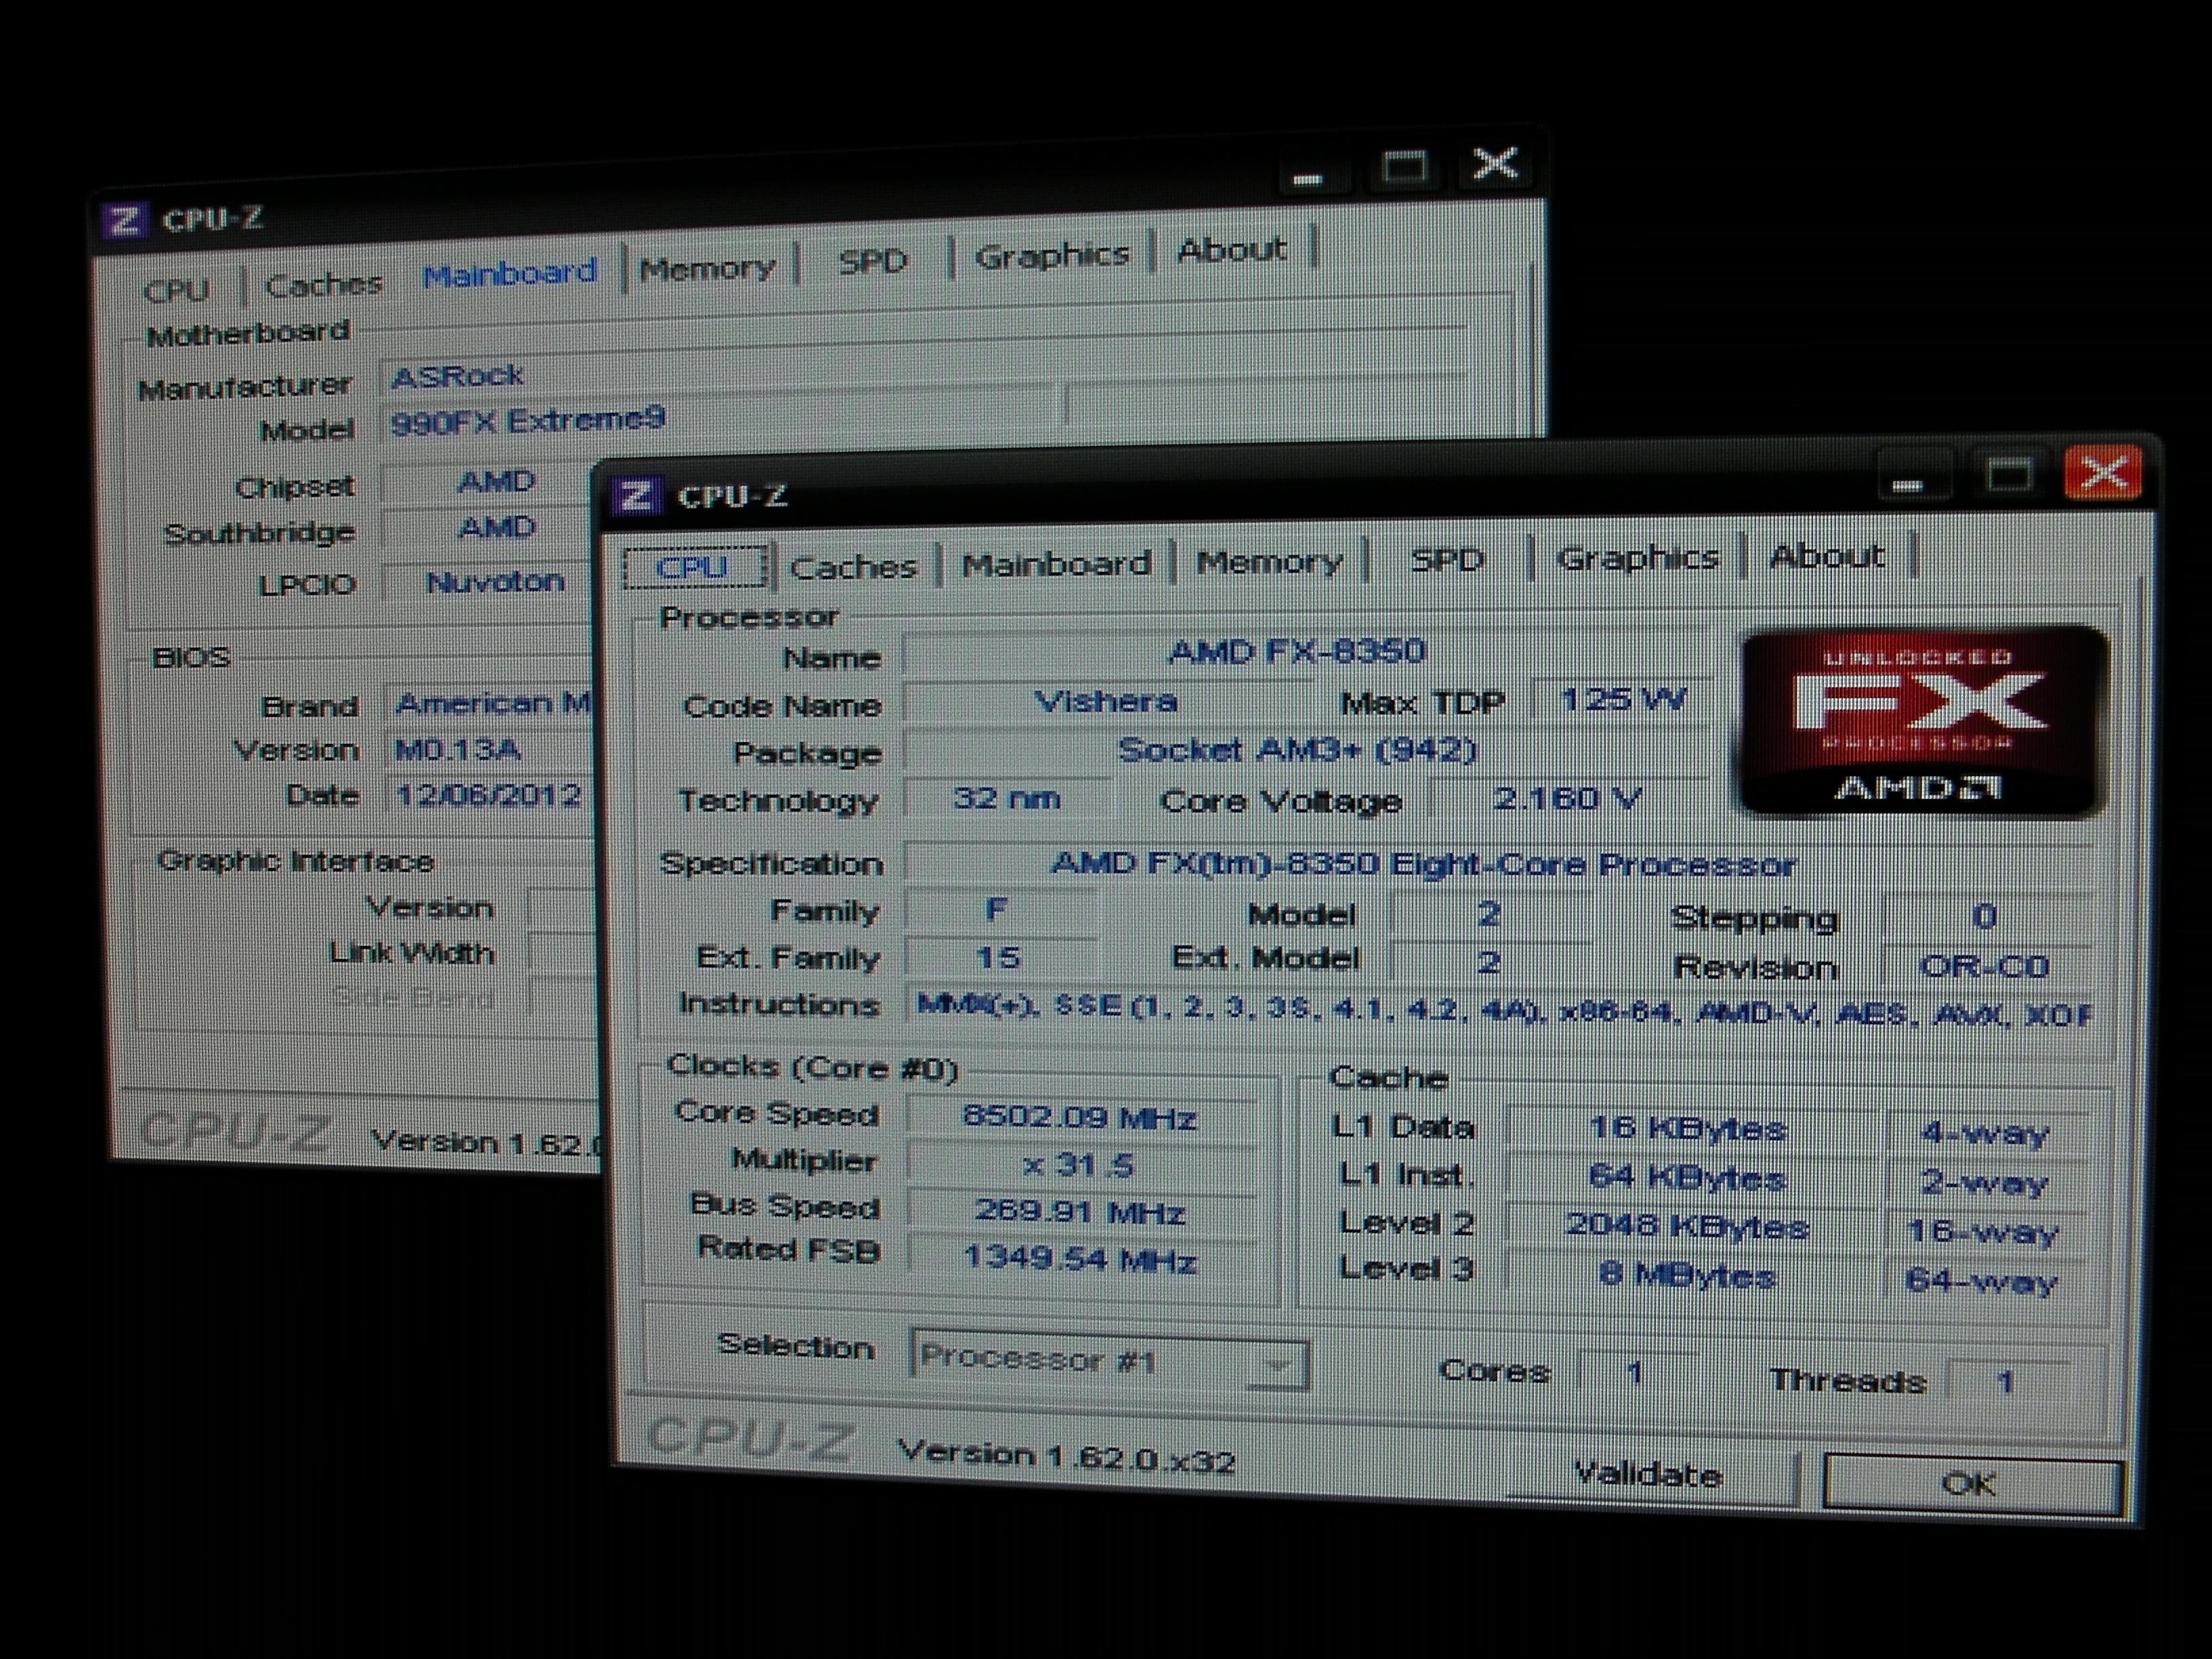Select Graphics tab in back window
This screenshot has width=2212, height=1659.
coord(1052,256)
